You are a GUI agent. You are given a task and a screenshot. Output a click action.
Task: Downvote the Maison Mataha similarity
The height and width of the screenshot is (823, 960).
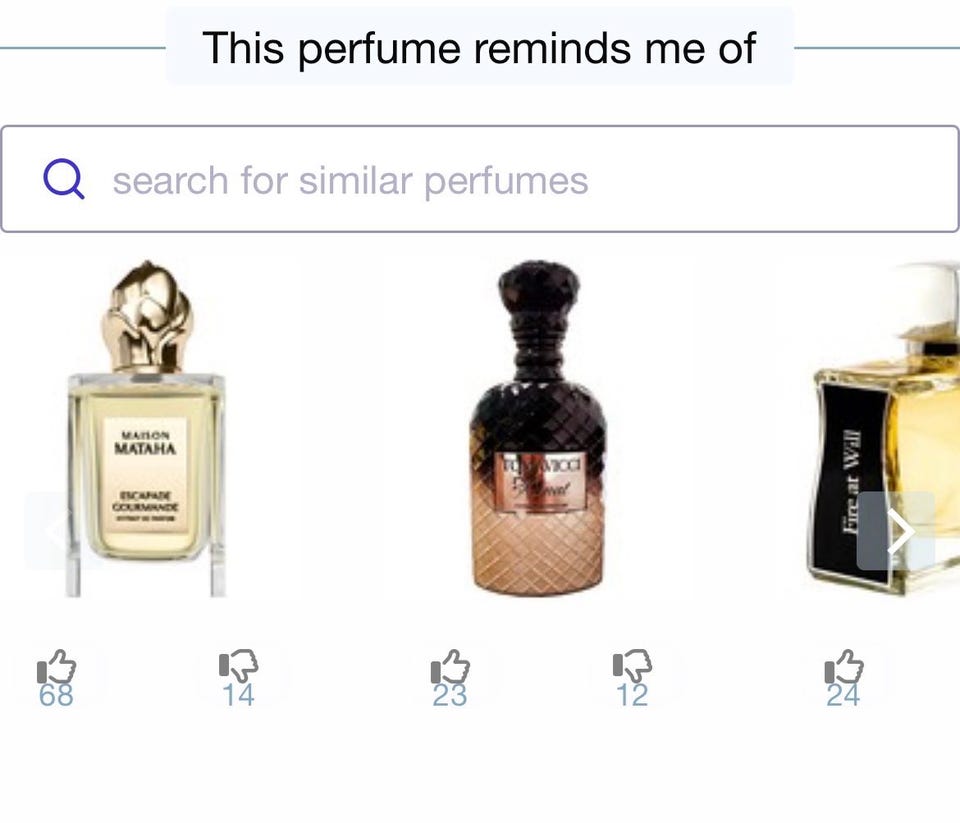tap(238, 666)
